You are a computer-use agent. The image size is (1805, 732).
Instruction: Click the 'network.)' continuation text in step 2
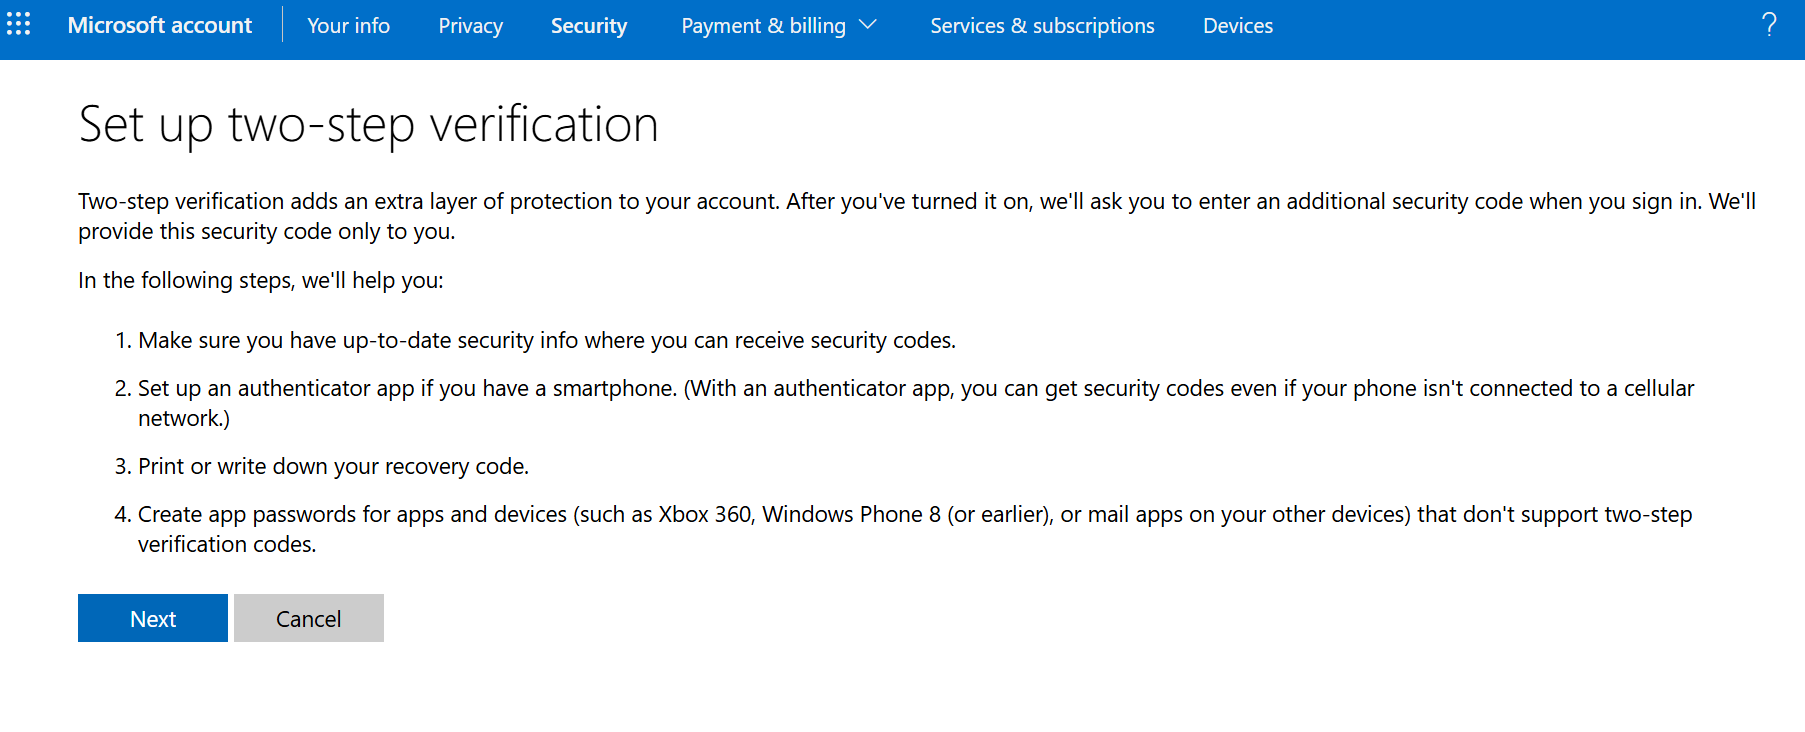pyautogui.click(x=184, y=418)
